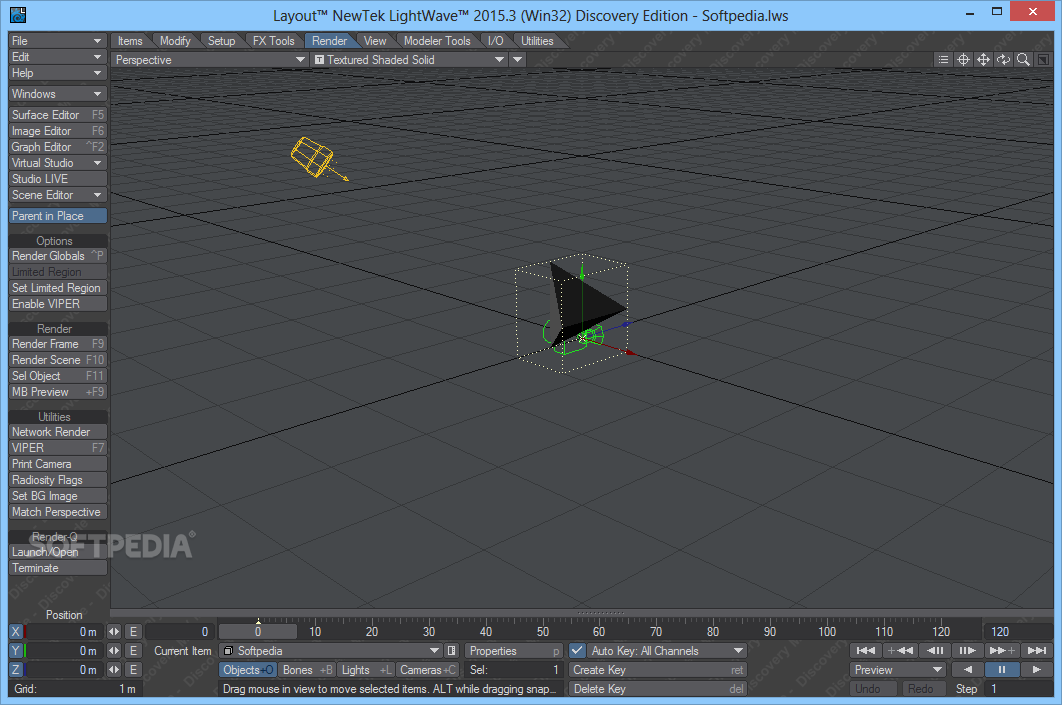Click Z position stepper arrows

[114, 669]
